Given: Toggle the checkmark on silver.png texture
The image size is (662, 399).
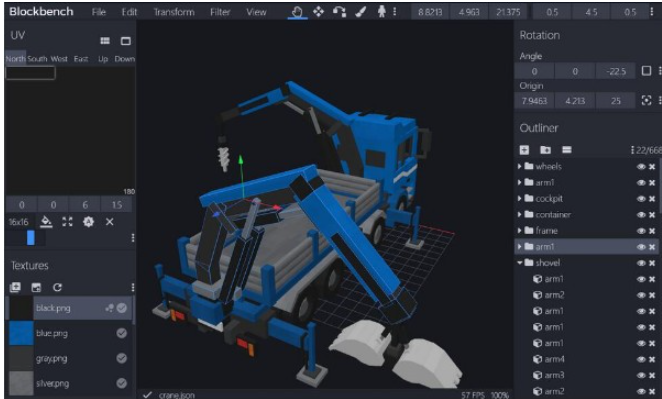Looking at the screenshot, I should (x=122, y=383).
